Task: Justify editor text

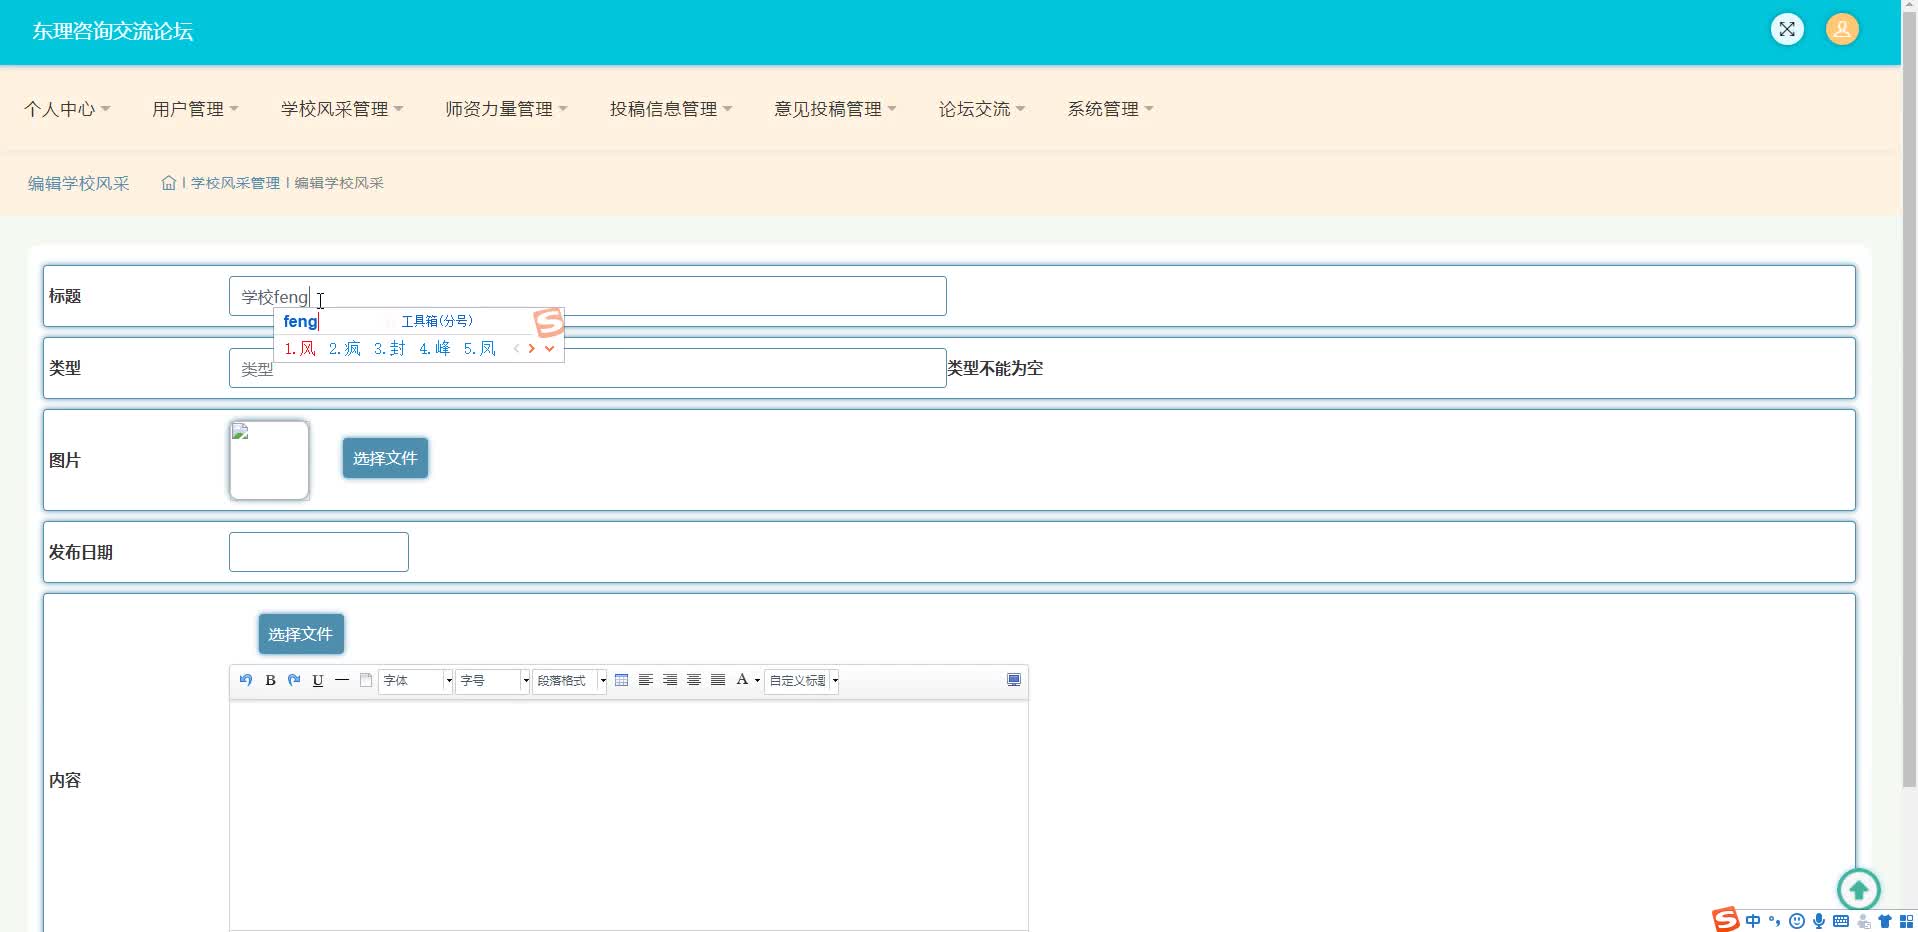Action: tap(718, 680)
